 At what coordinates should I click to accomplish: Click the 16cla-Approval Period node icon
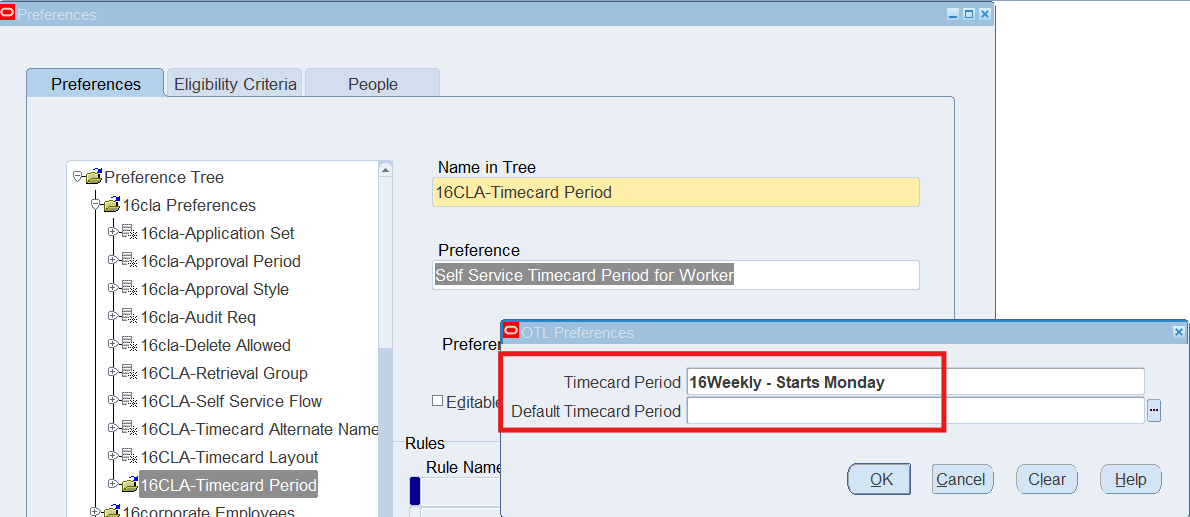tap(129, 261)
